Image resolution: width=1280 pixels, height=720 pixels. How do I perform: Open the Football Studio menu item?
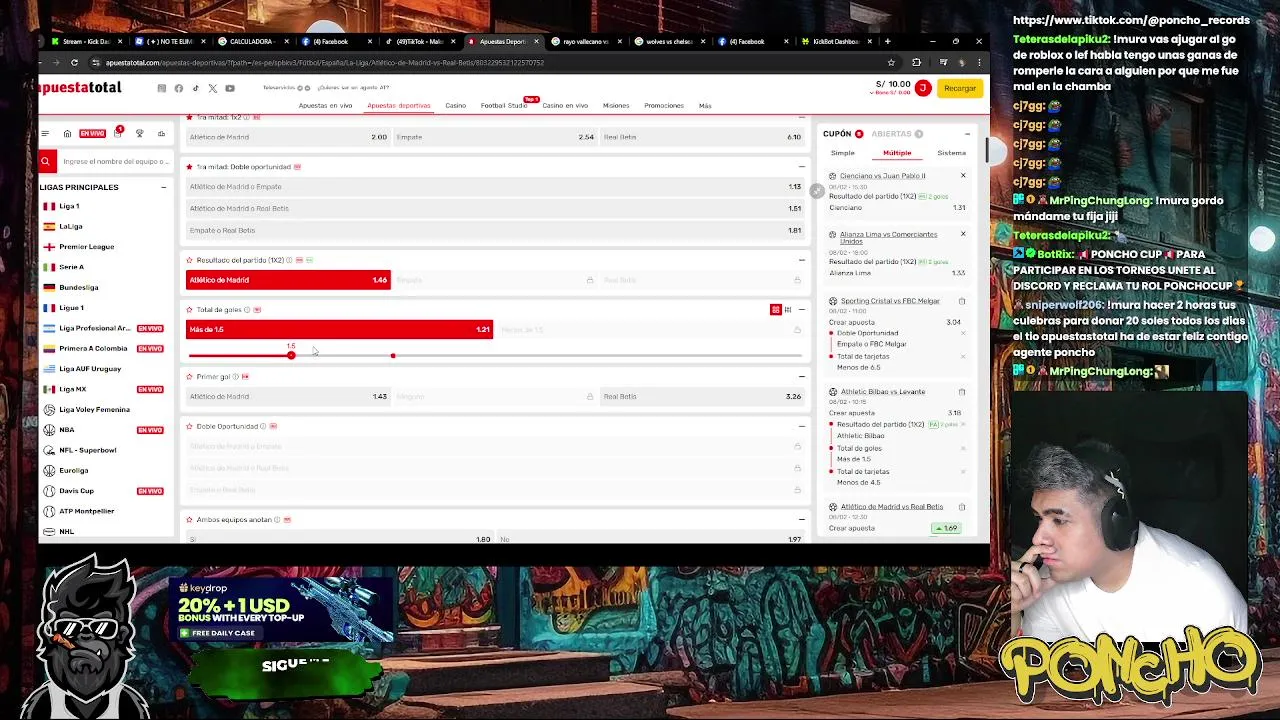(x=503, y=106)
